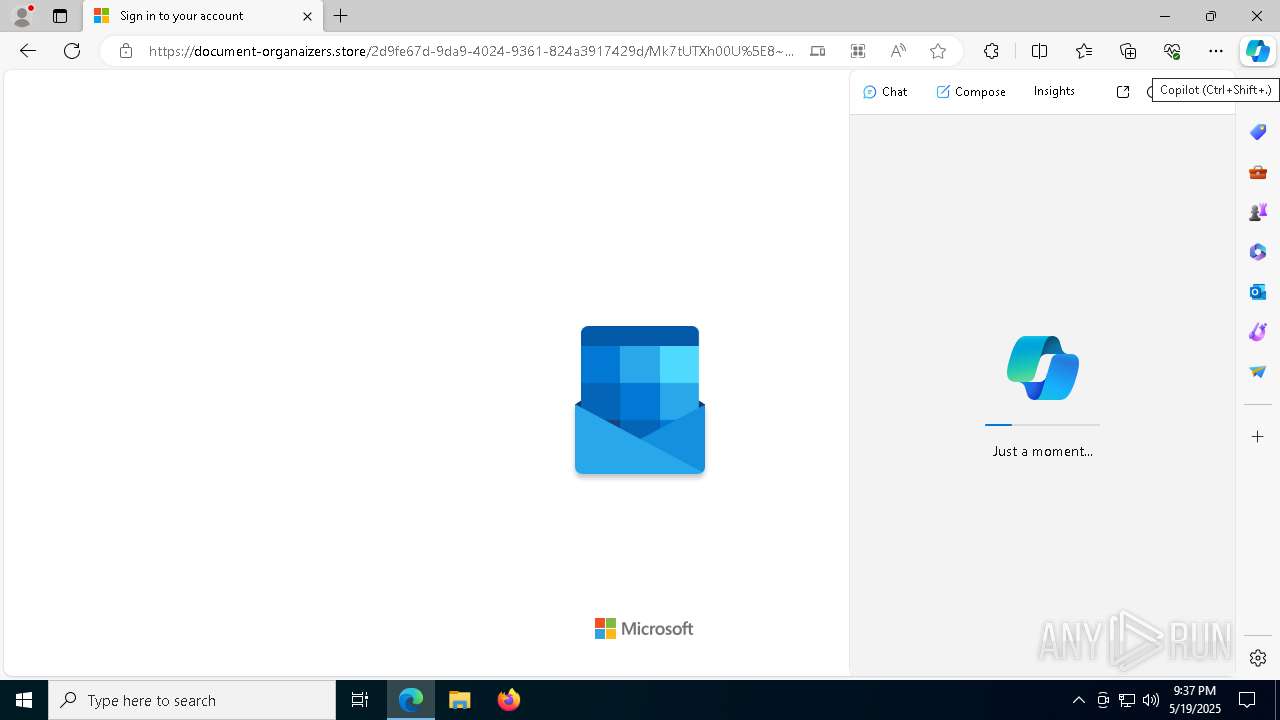
Task: Click the taskbar search box
Action: pos(192,700)
